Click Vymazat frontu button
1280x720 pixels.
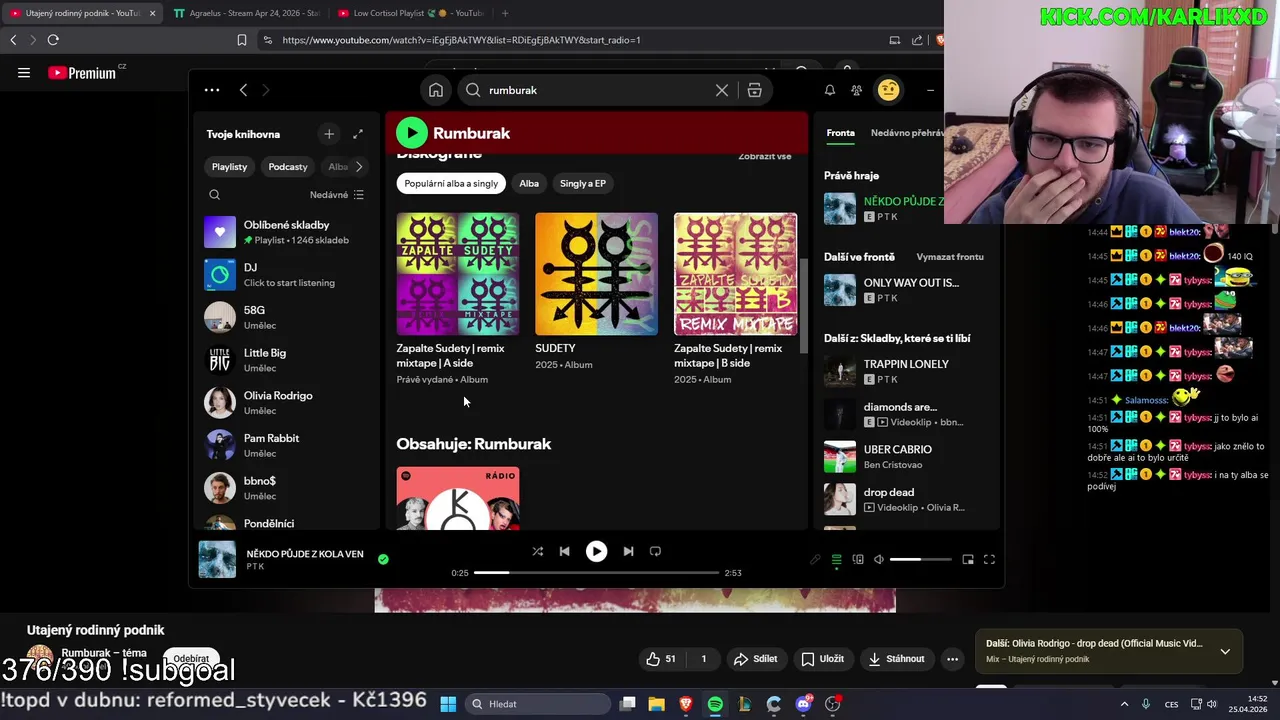950,257
